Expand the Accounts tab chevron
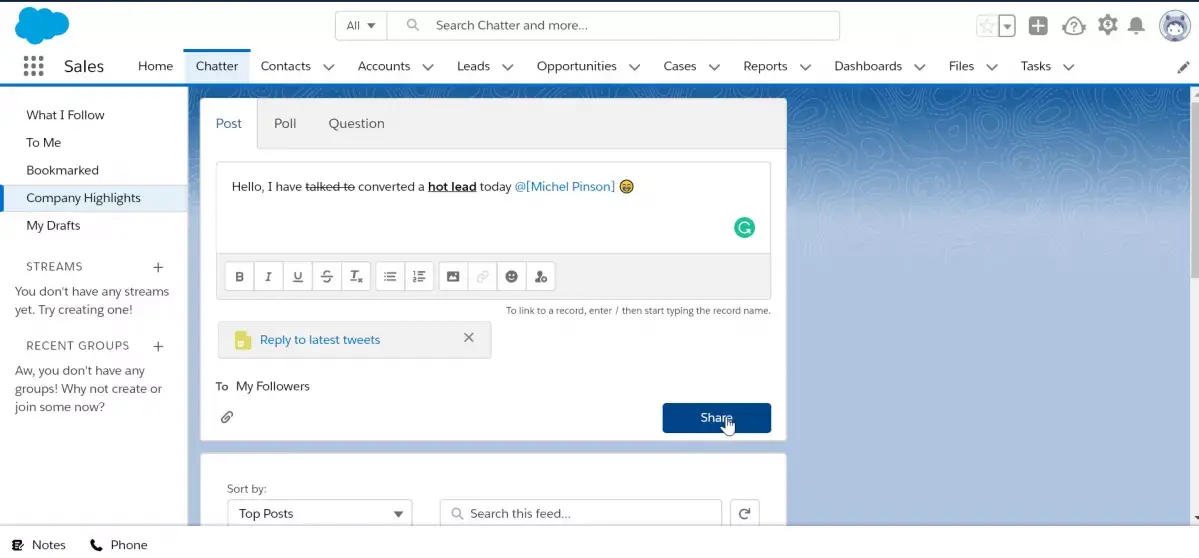This screenshot has height=558, width=1199. pyautogui.click(x=428, y=67)
